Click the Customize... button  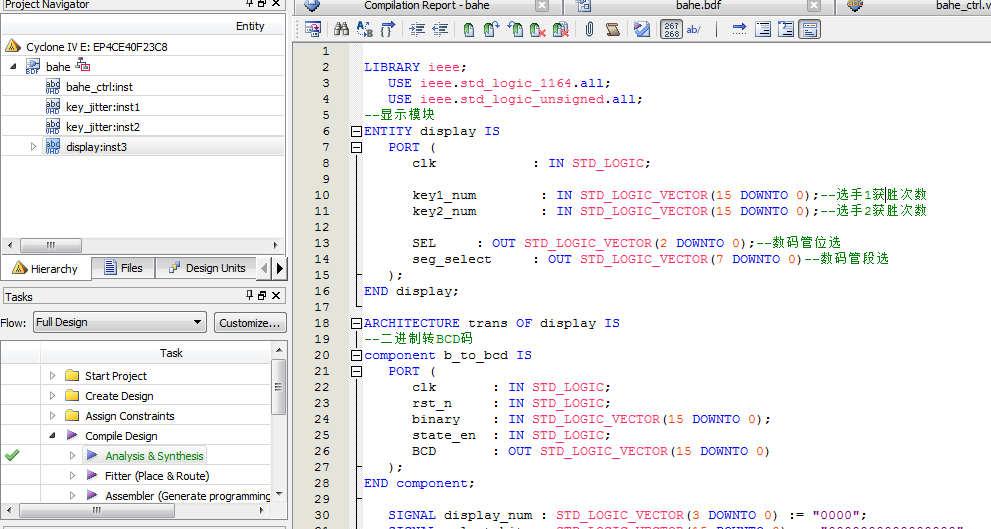pos(250,323)
